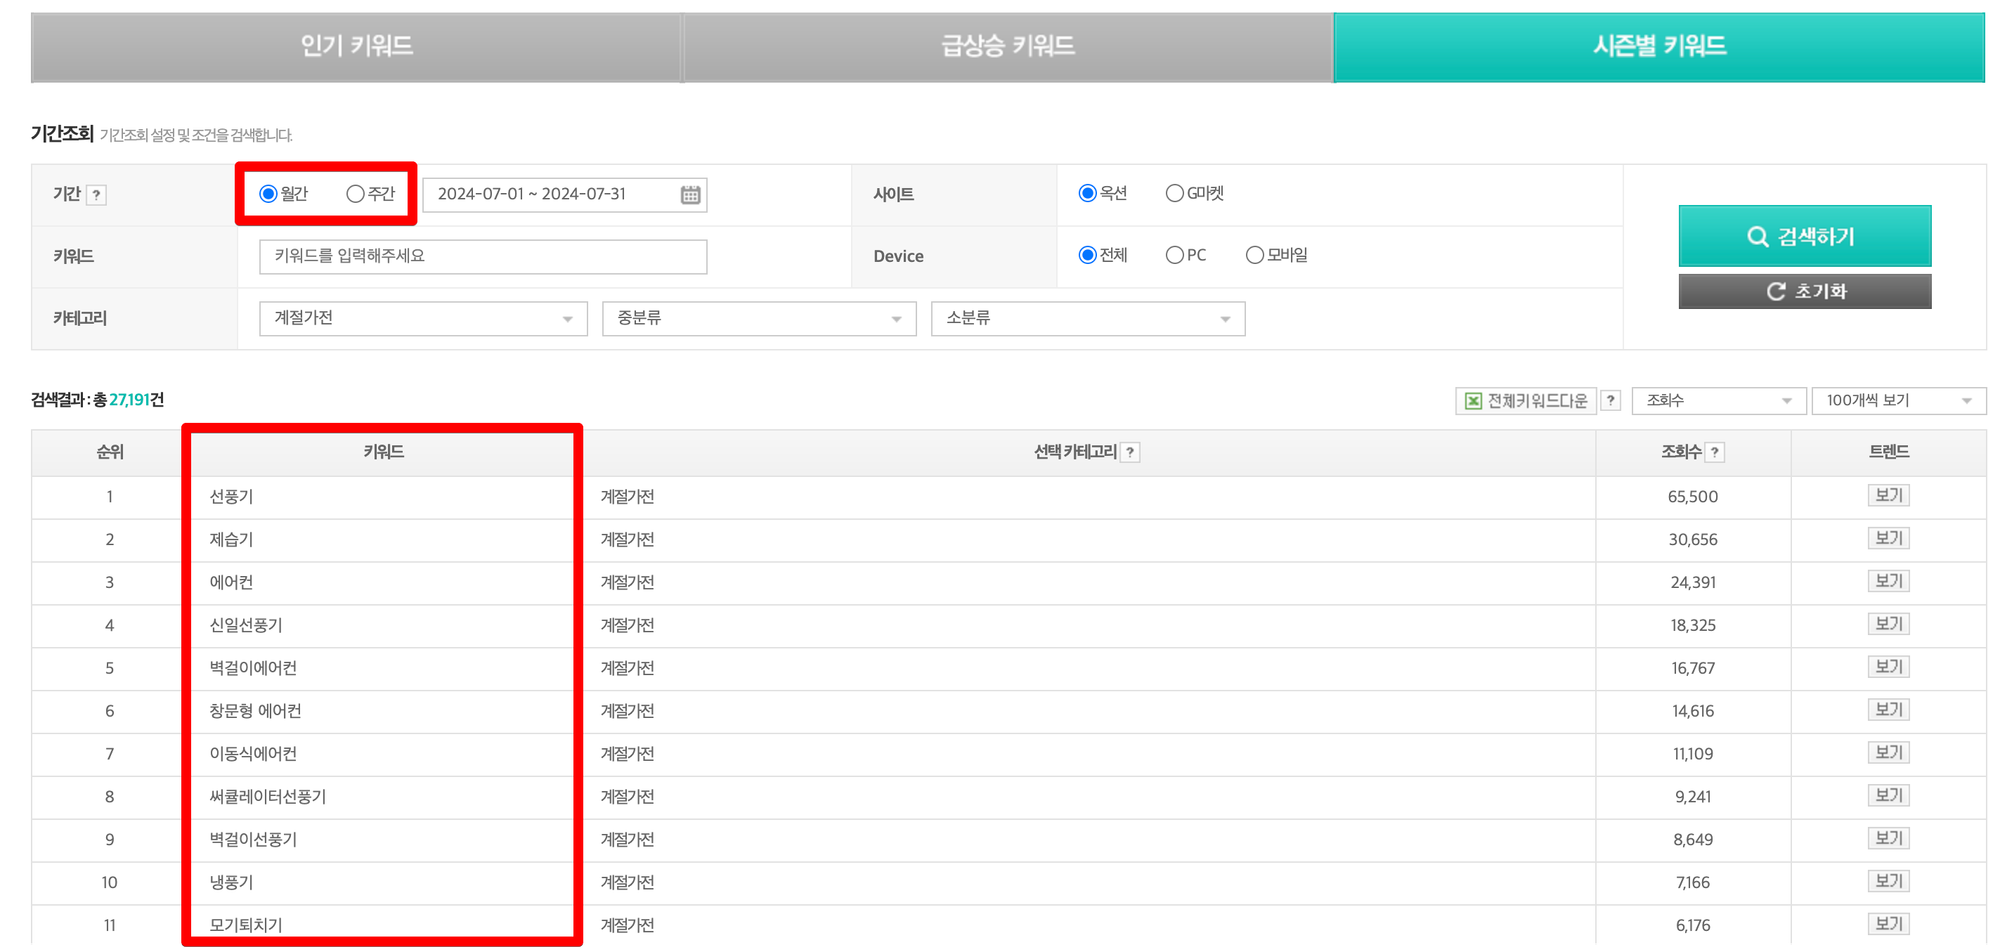Click keyword 제습기 in the table

231,540
